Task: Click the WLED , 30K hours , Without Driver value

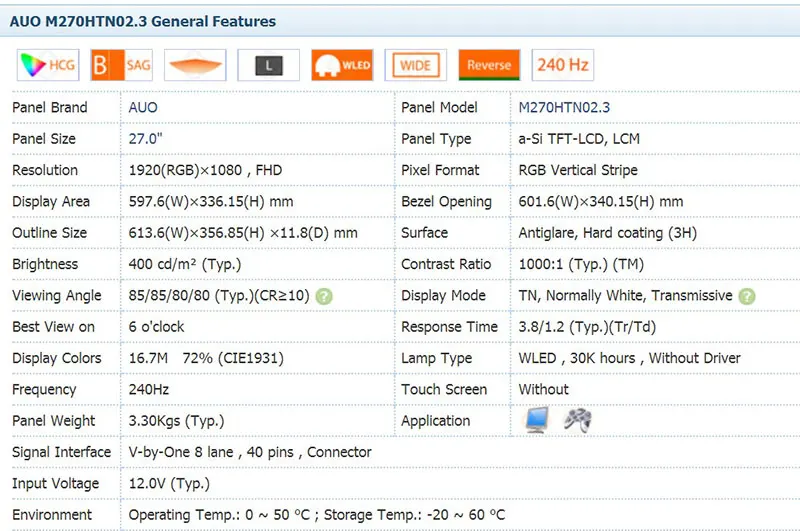Action: tap(630, 359)
